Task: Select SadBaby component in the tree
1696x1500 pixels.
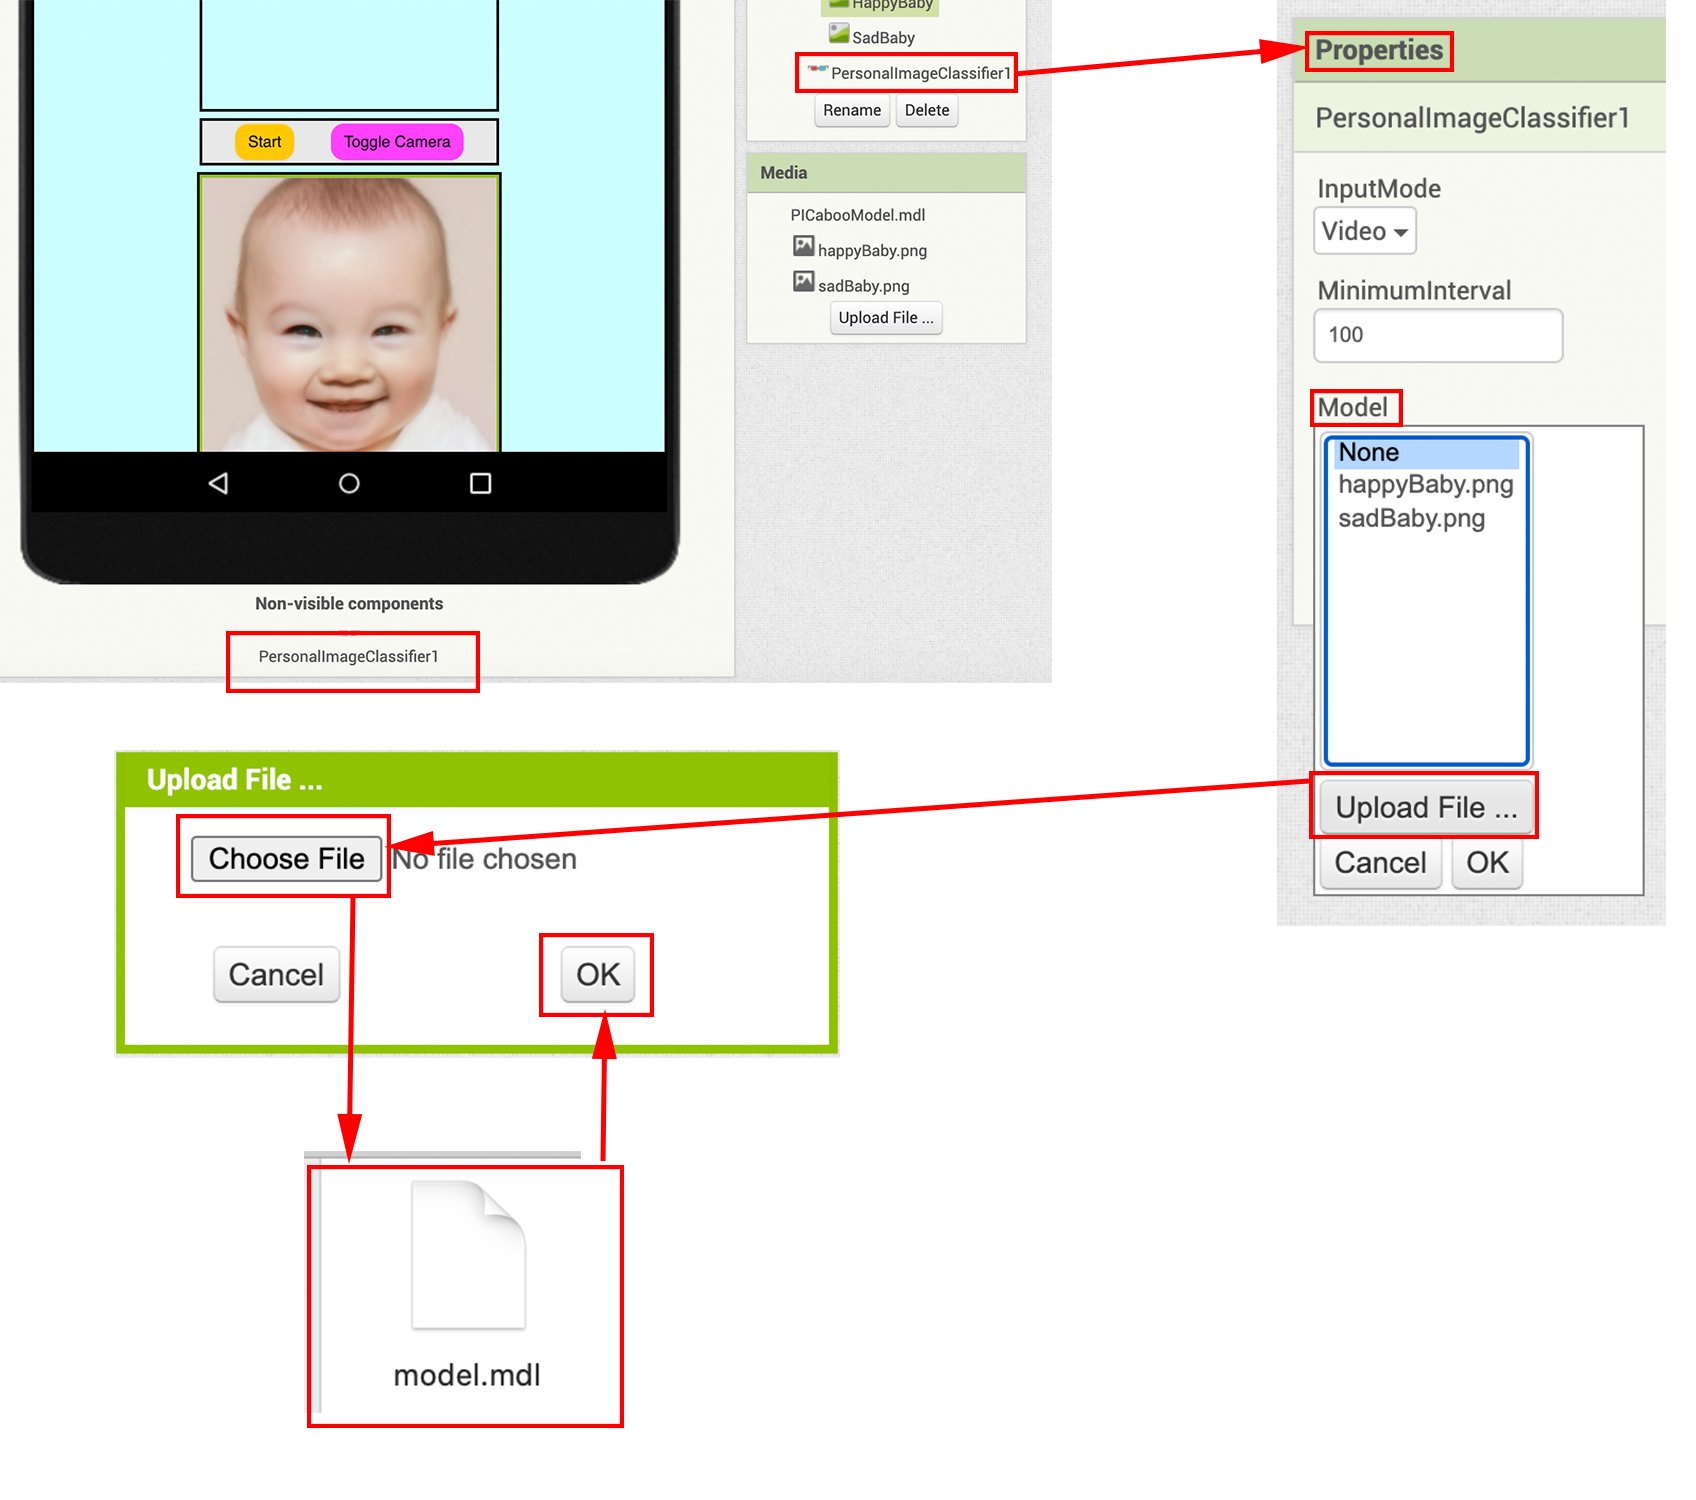Action: 872,36
